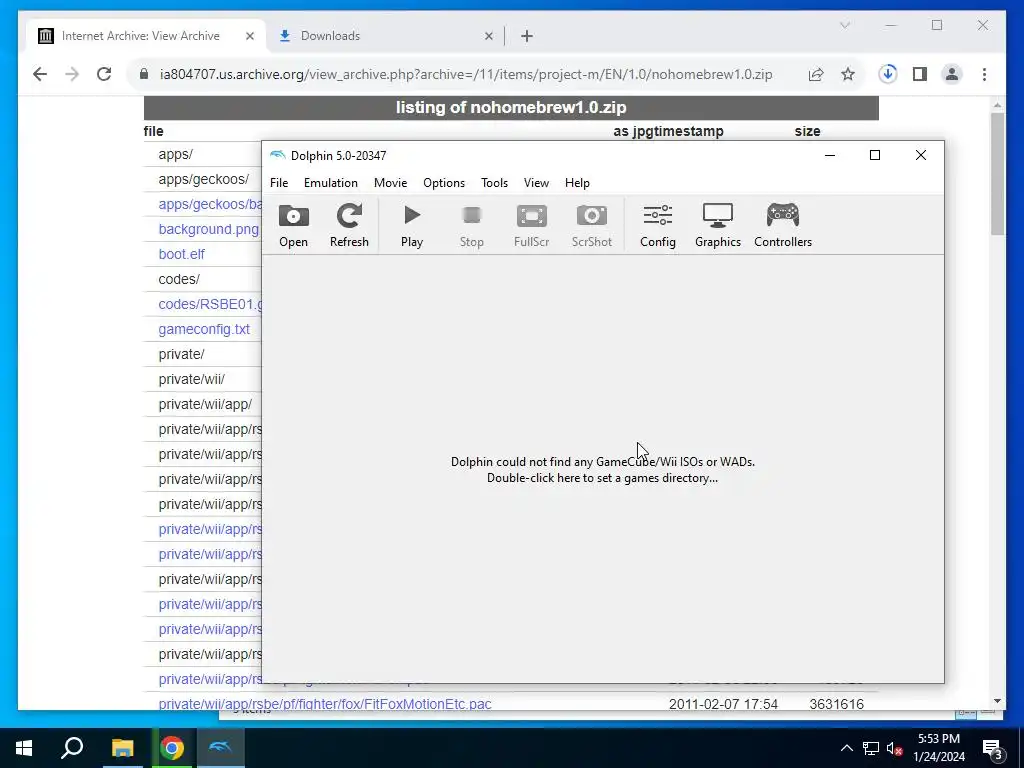Viewport: 1024px width, 768px height.
Task: Open the notification center icon
Action: point(992,749)
